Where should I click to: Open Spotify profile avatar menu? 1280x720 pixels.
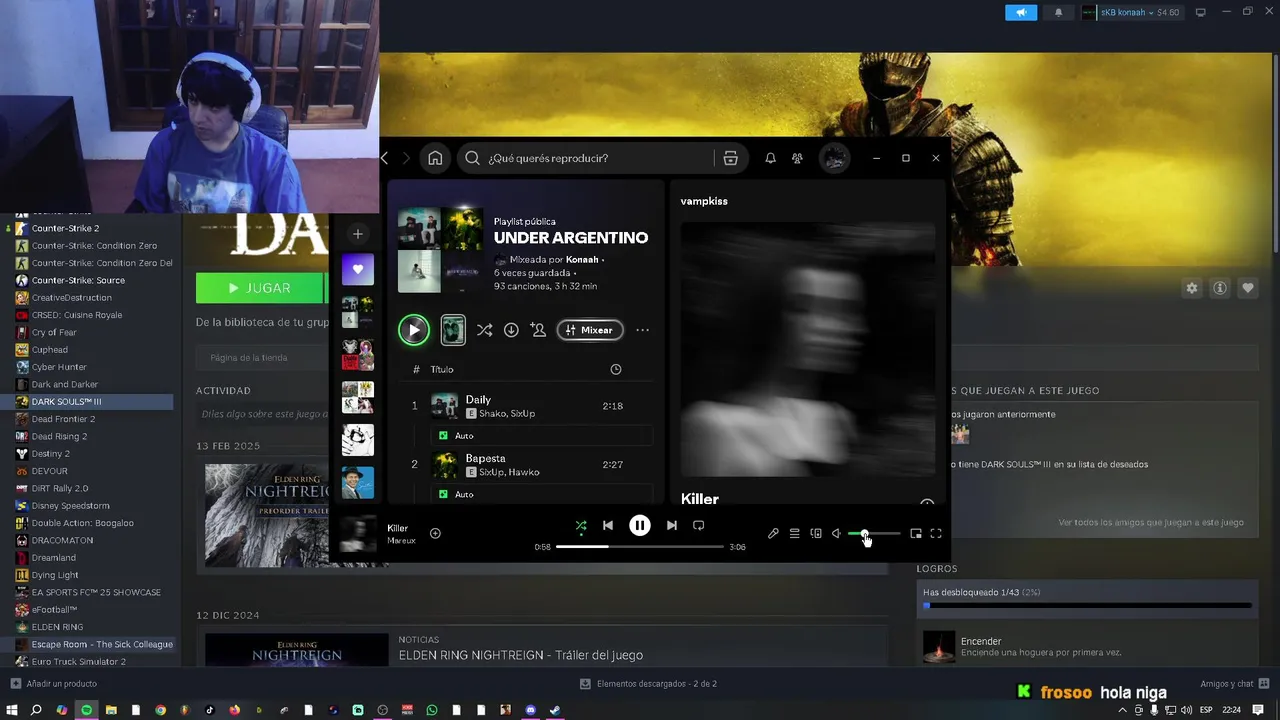[835, 158]
